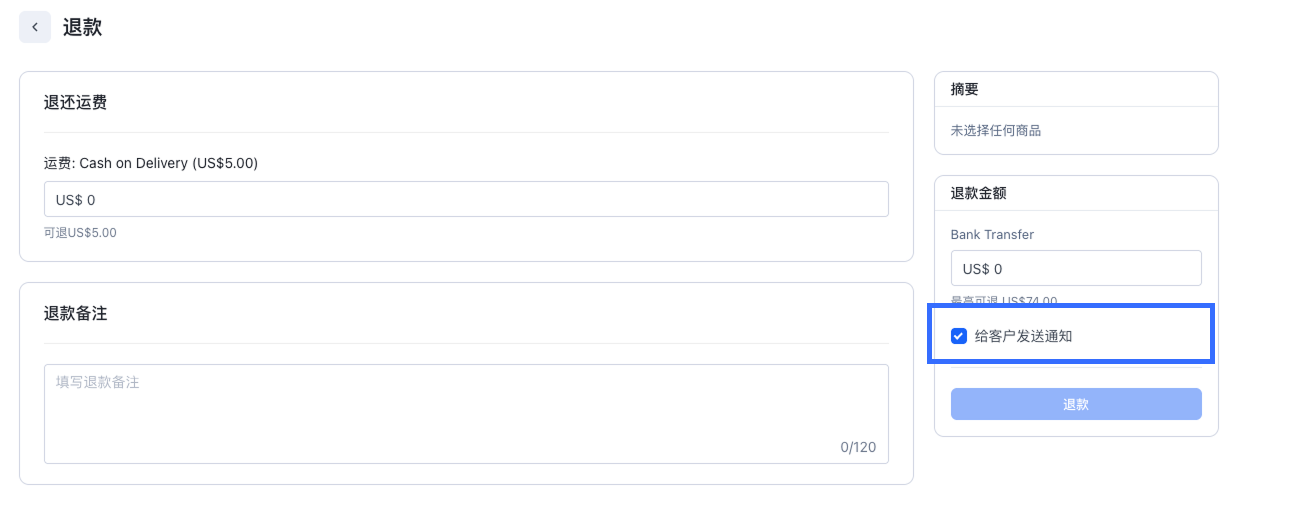Click the 退款备注 section heading

click(x=75, y=313)
